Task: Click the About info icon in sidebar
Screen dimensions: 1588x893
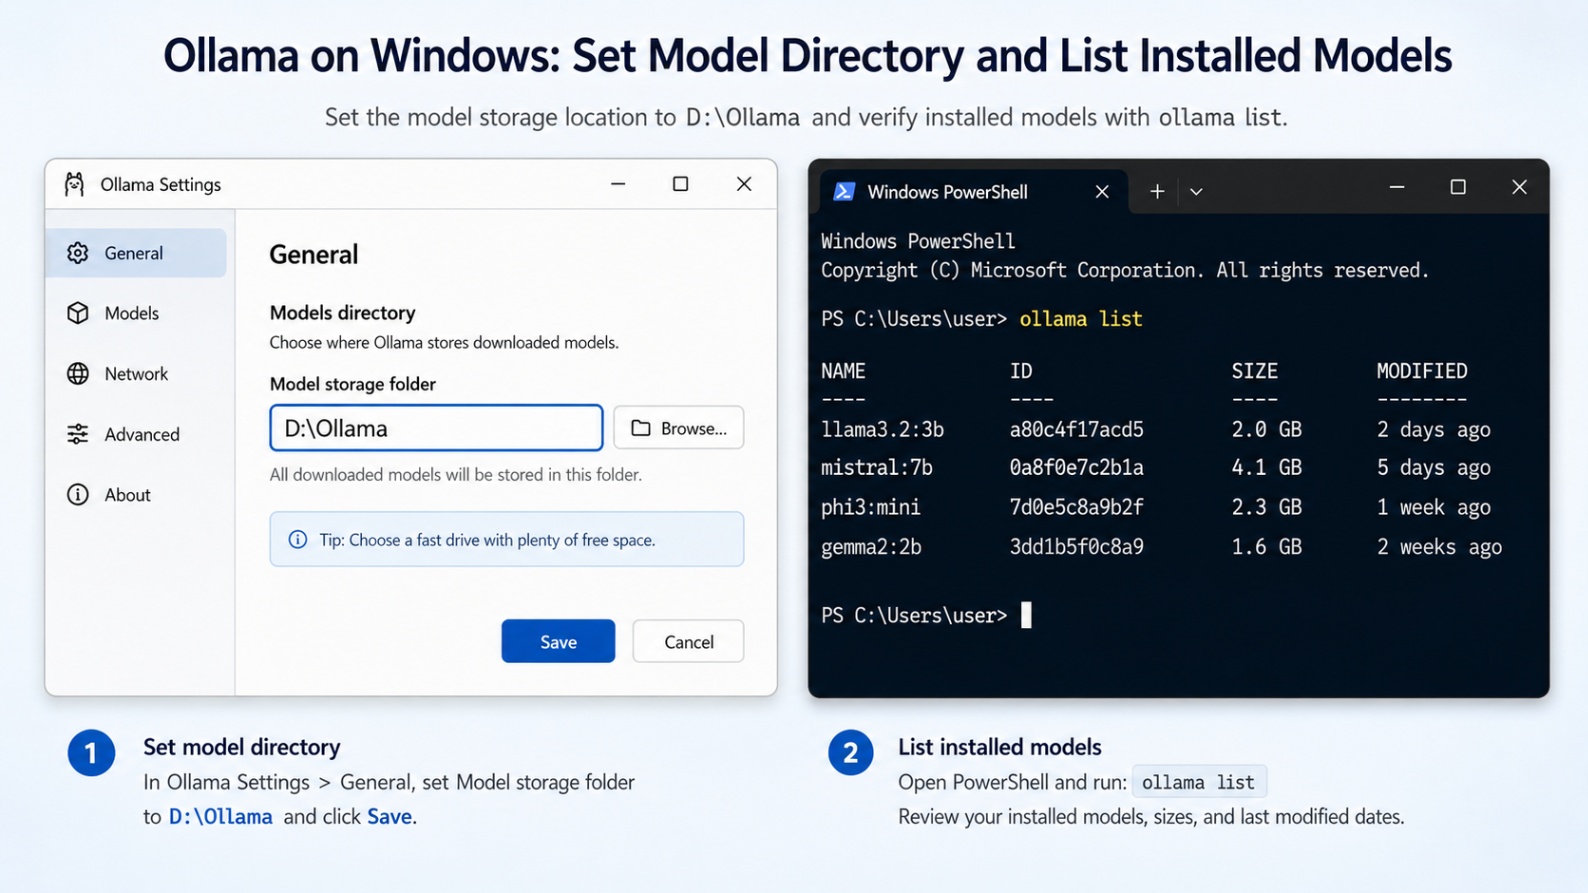Action: pyautogui.click(x=78, y=495)
